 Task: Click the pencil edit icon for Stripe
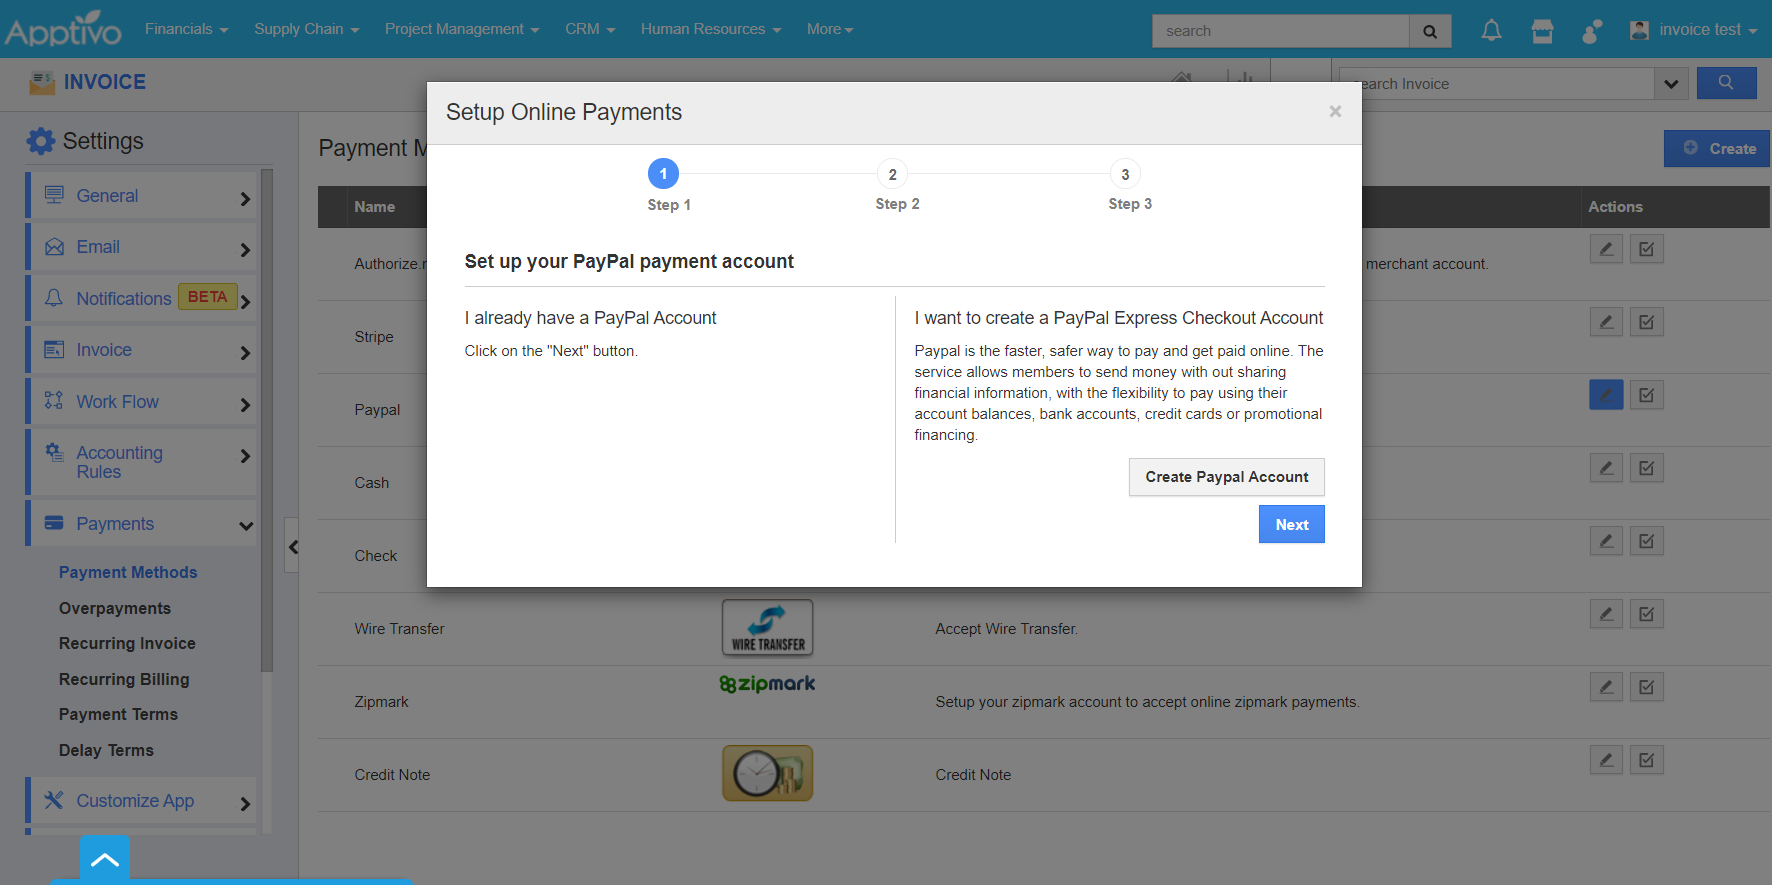[1606, 322]
